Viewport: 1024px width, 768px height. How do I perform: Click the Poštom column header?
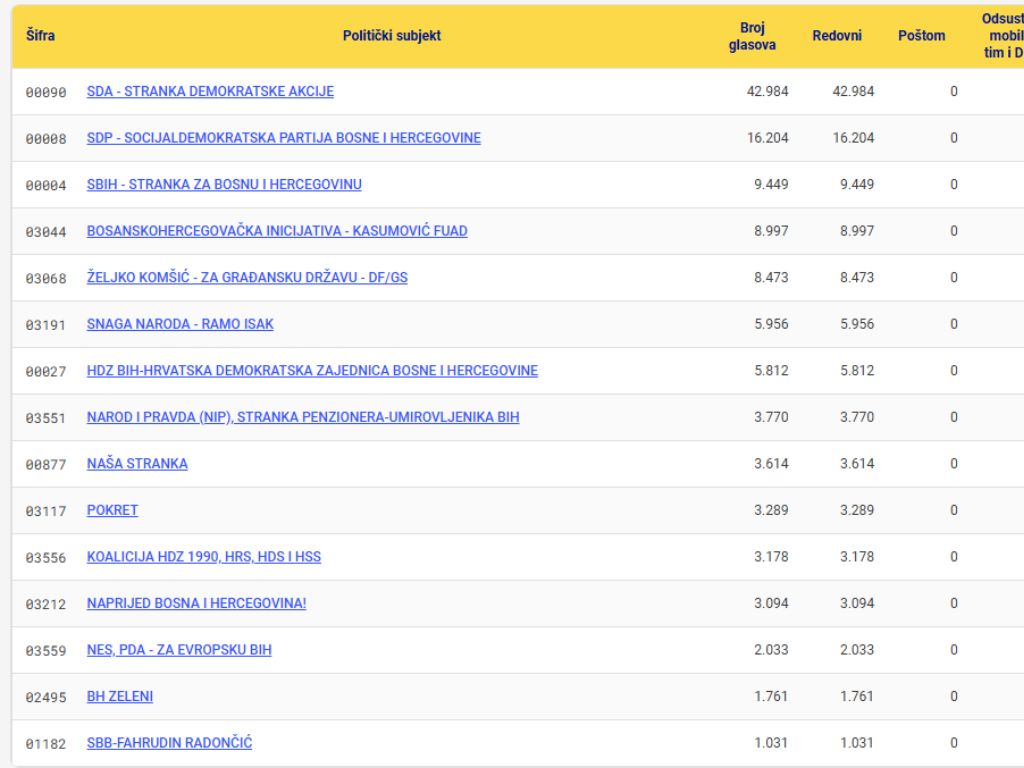tap(921, 35)
